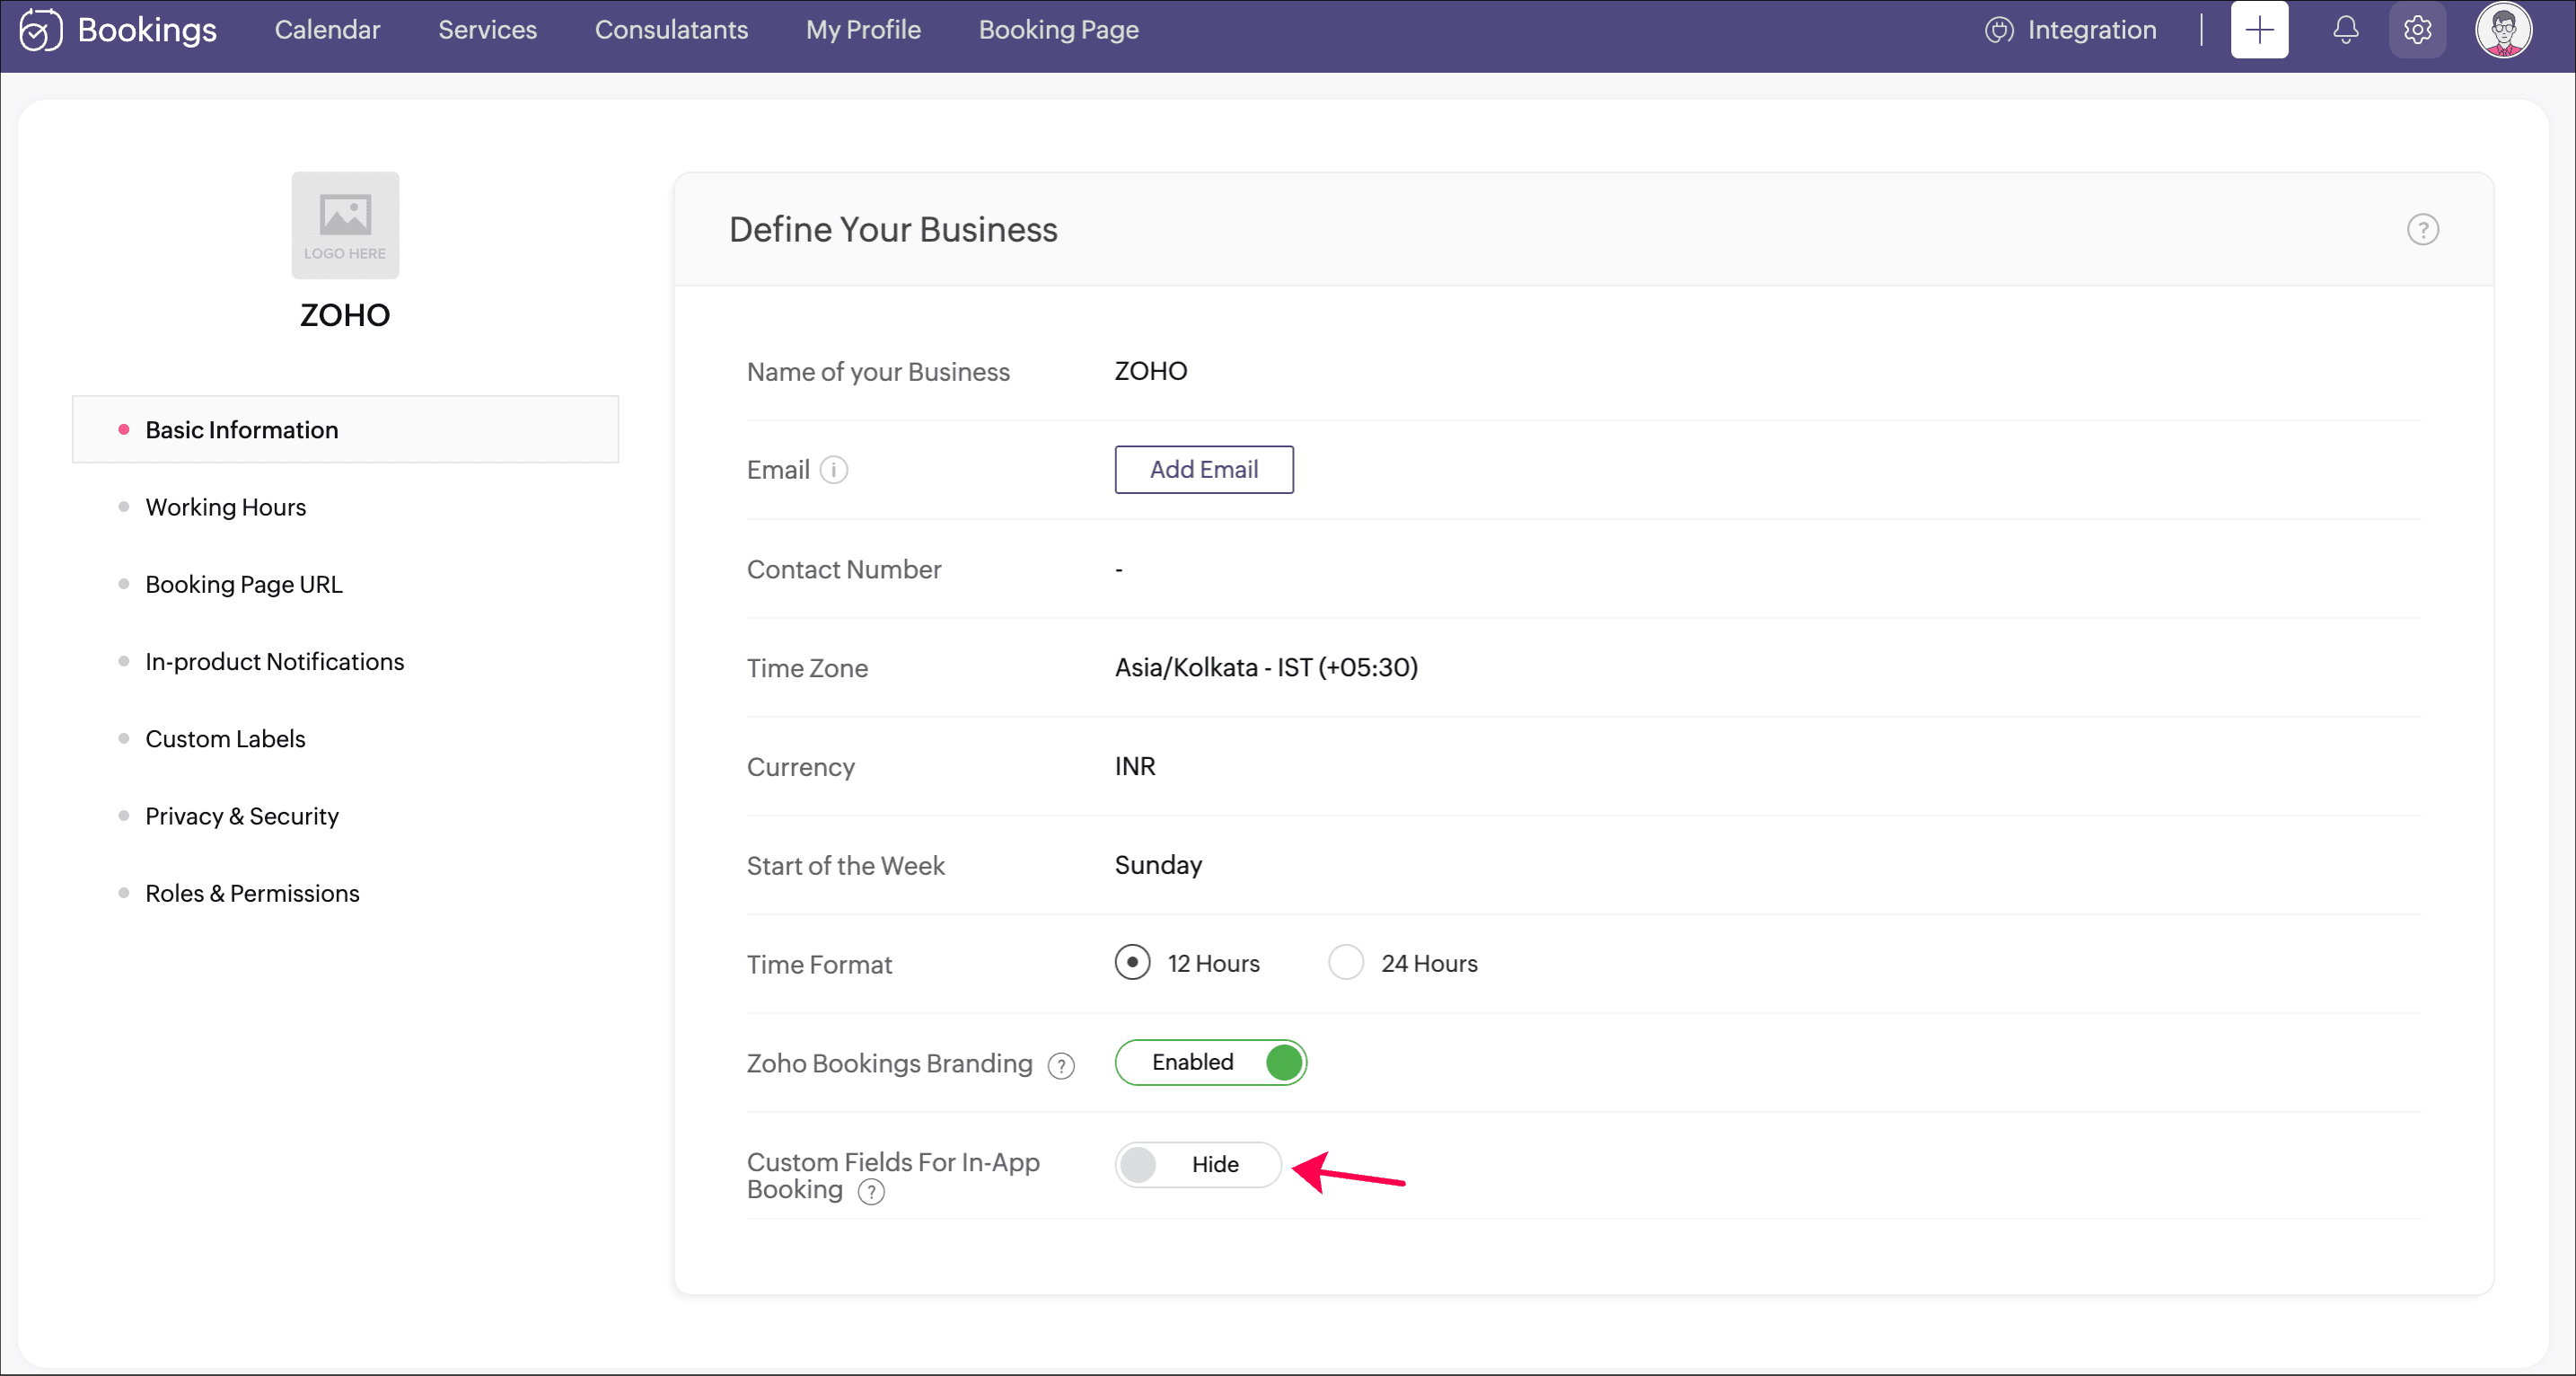Open the Calendar tab
Viewport: 2576px width, 1376px height.
pos(327,30)
